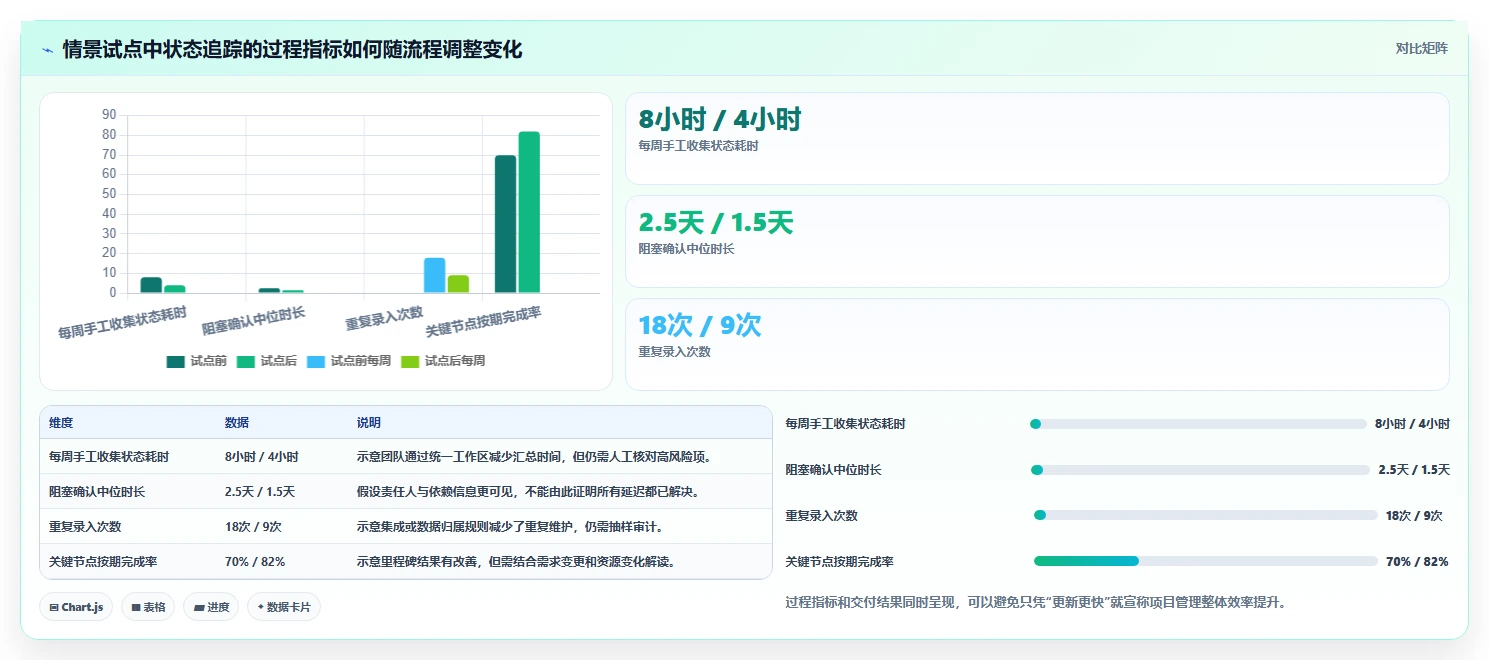This screenshot has width=1489, height=660.
Task: Select the 进度 tag
Action: click(211, 607)
